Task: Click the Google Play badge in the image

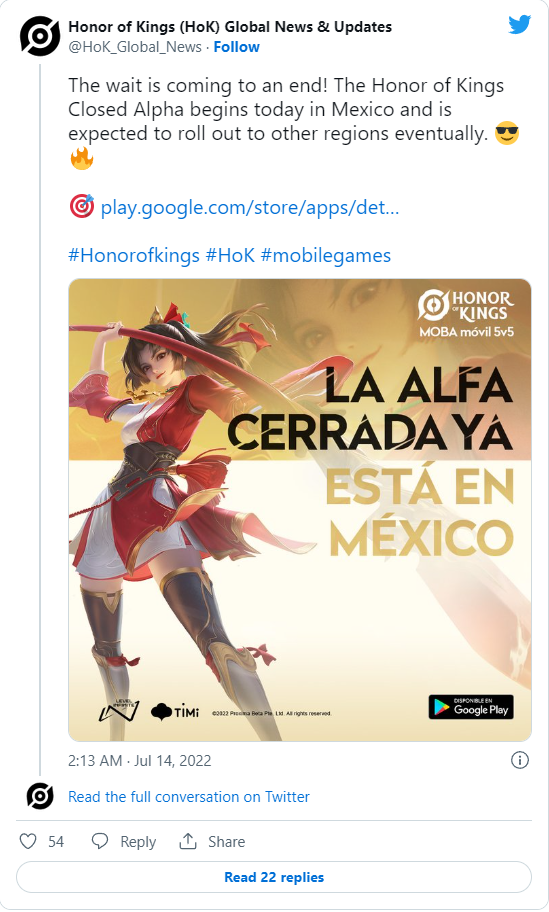Action: click(471, 707)
